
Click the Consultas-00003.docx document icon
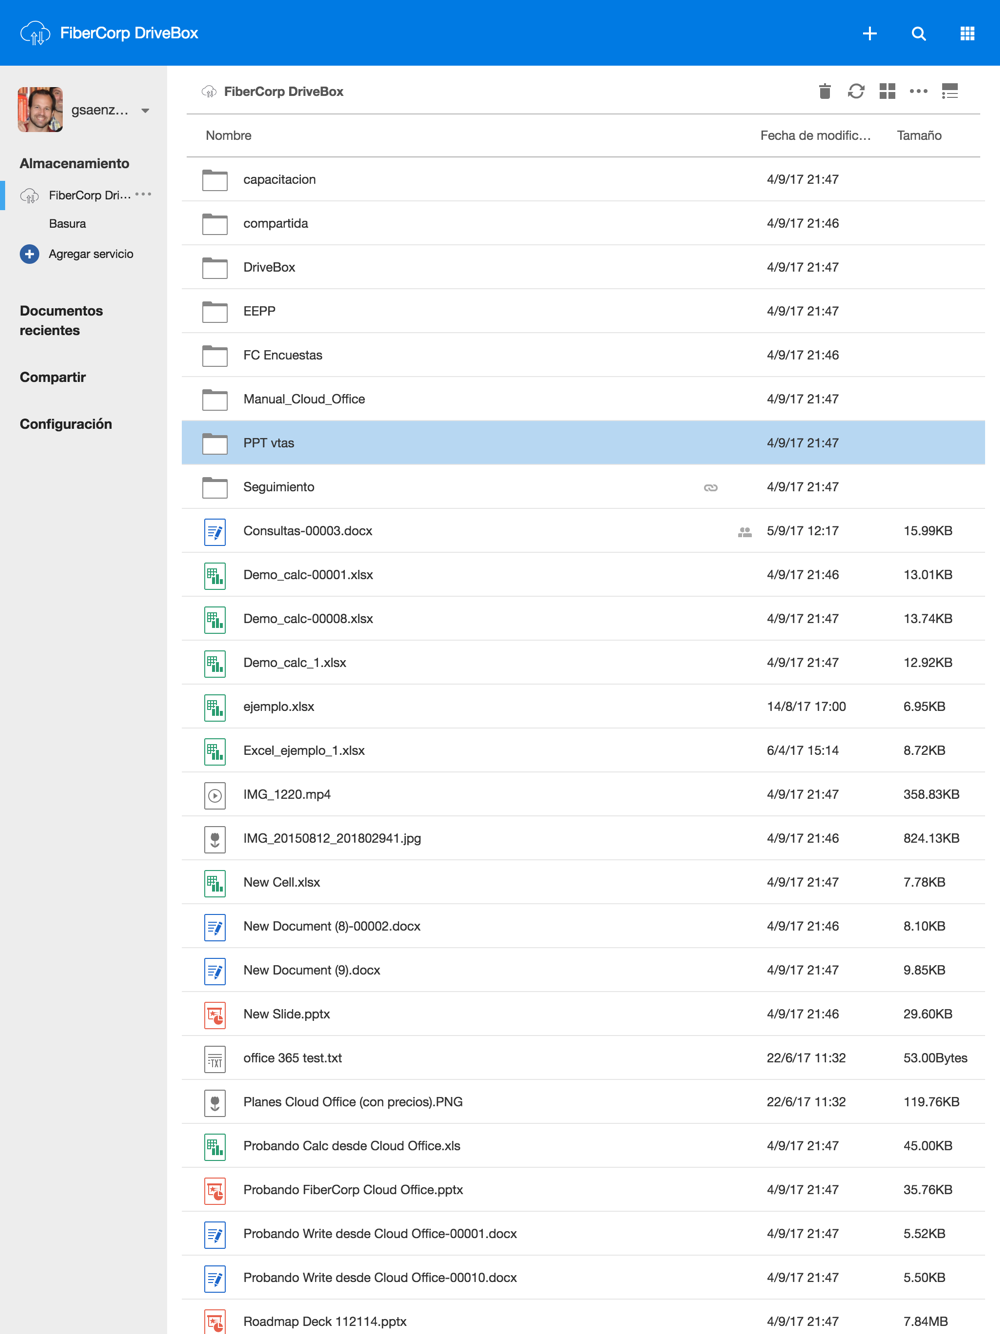click(x=215, y=531)
